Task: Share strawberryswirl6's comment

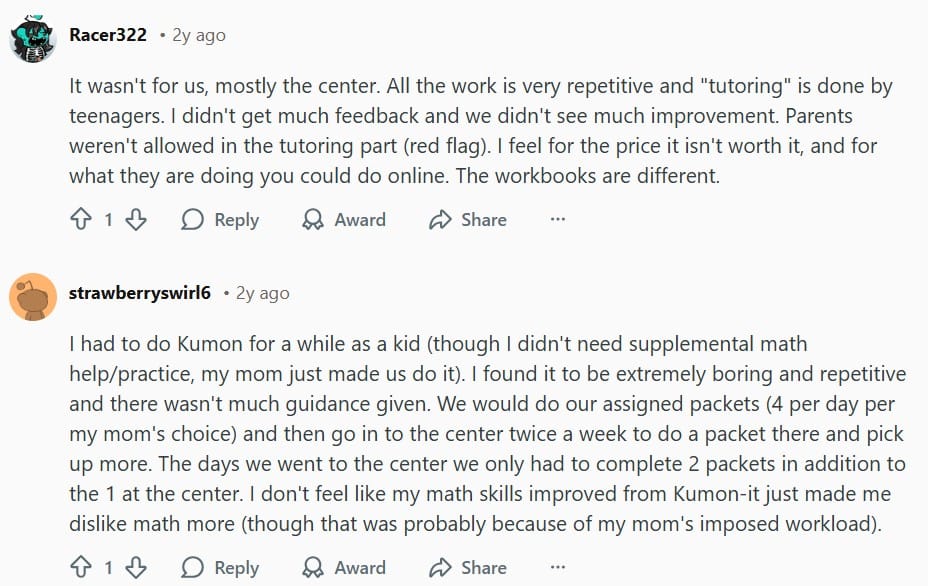Action: (467, 568)
